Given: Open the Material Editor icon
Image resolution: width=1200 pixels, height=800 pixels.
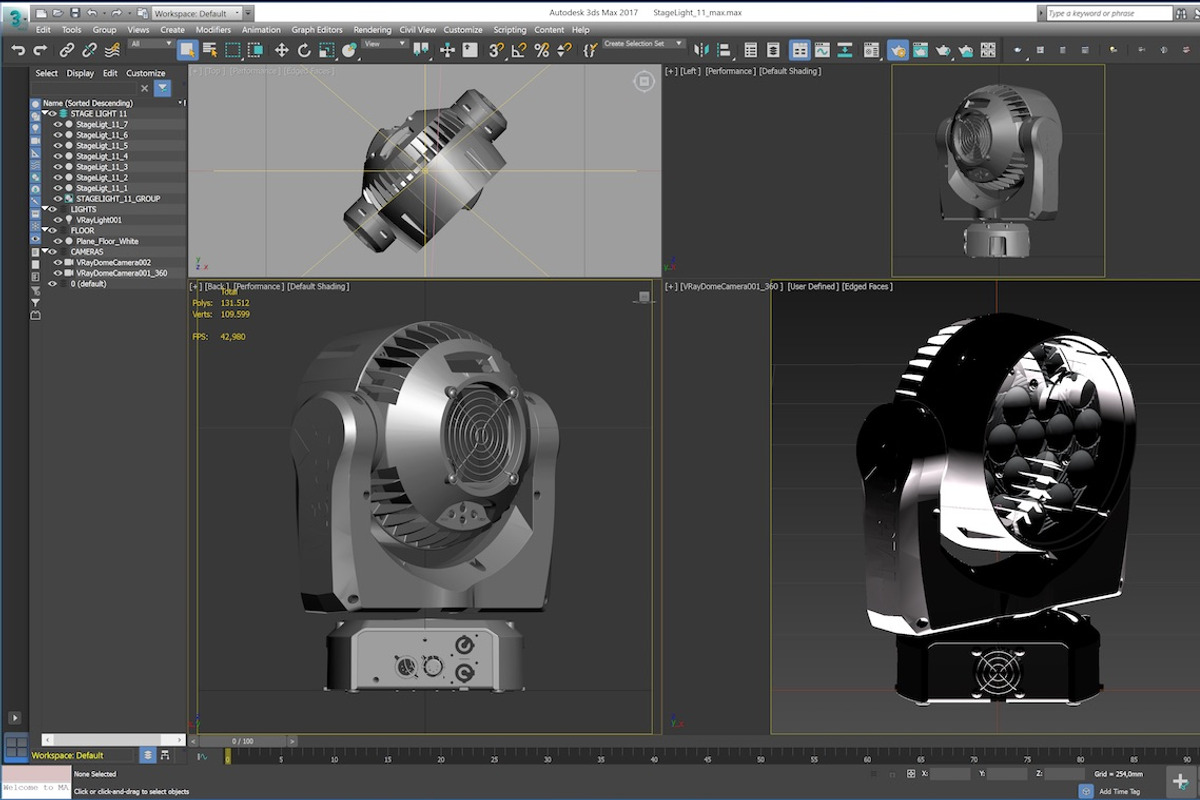Looking at the screenshot, I should click(871, 50).
